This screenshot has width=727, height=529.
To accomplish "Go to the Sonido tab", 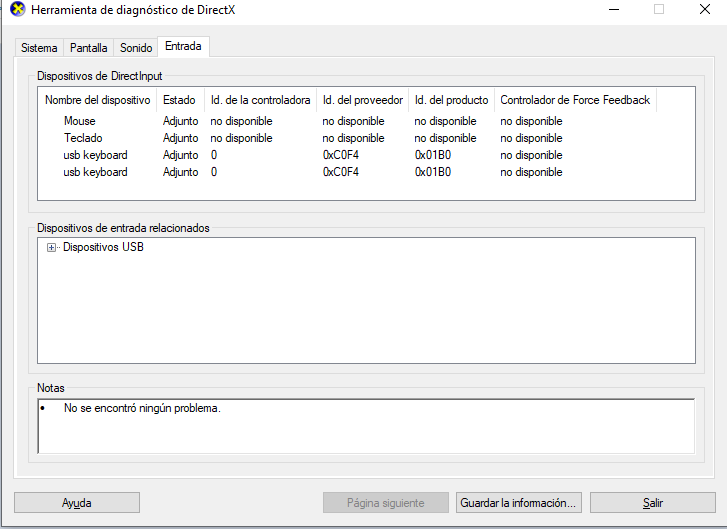I will (136, 48).
